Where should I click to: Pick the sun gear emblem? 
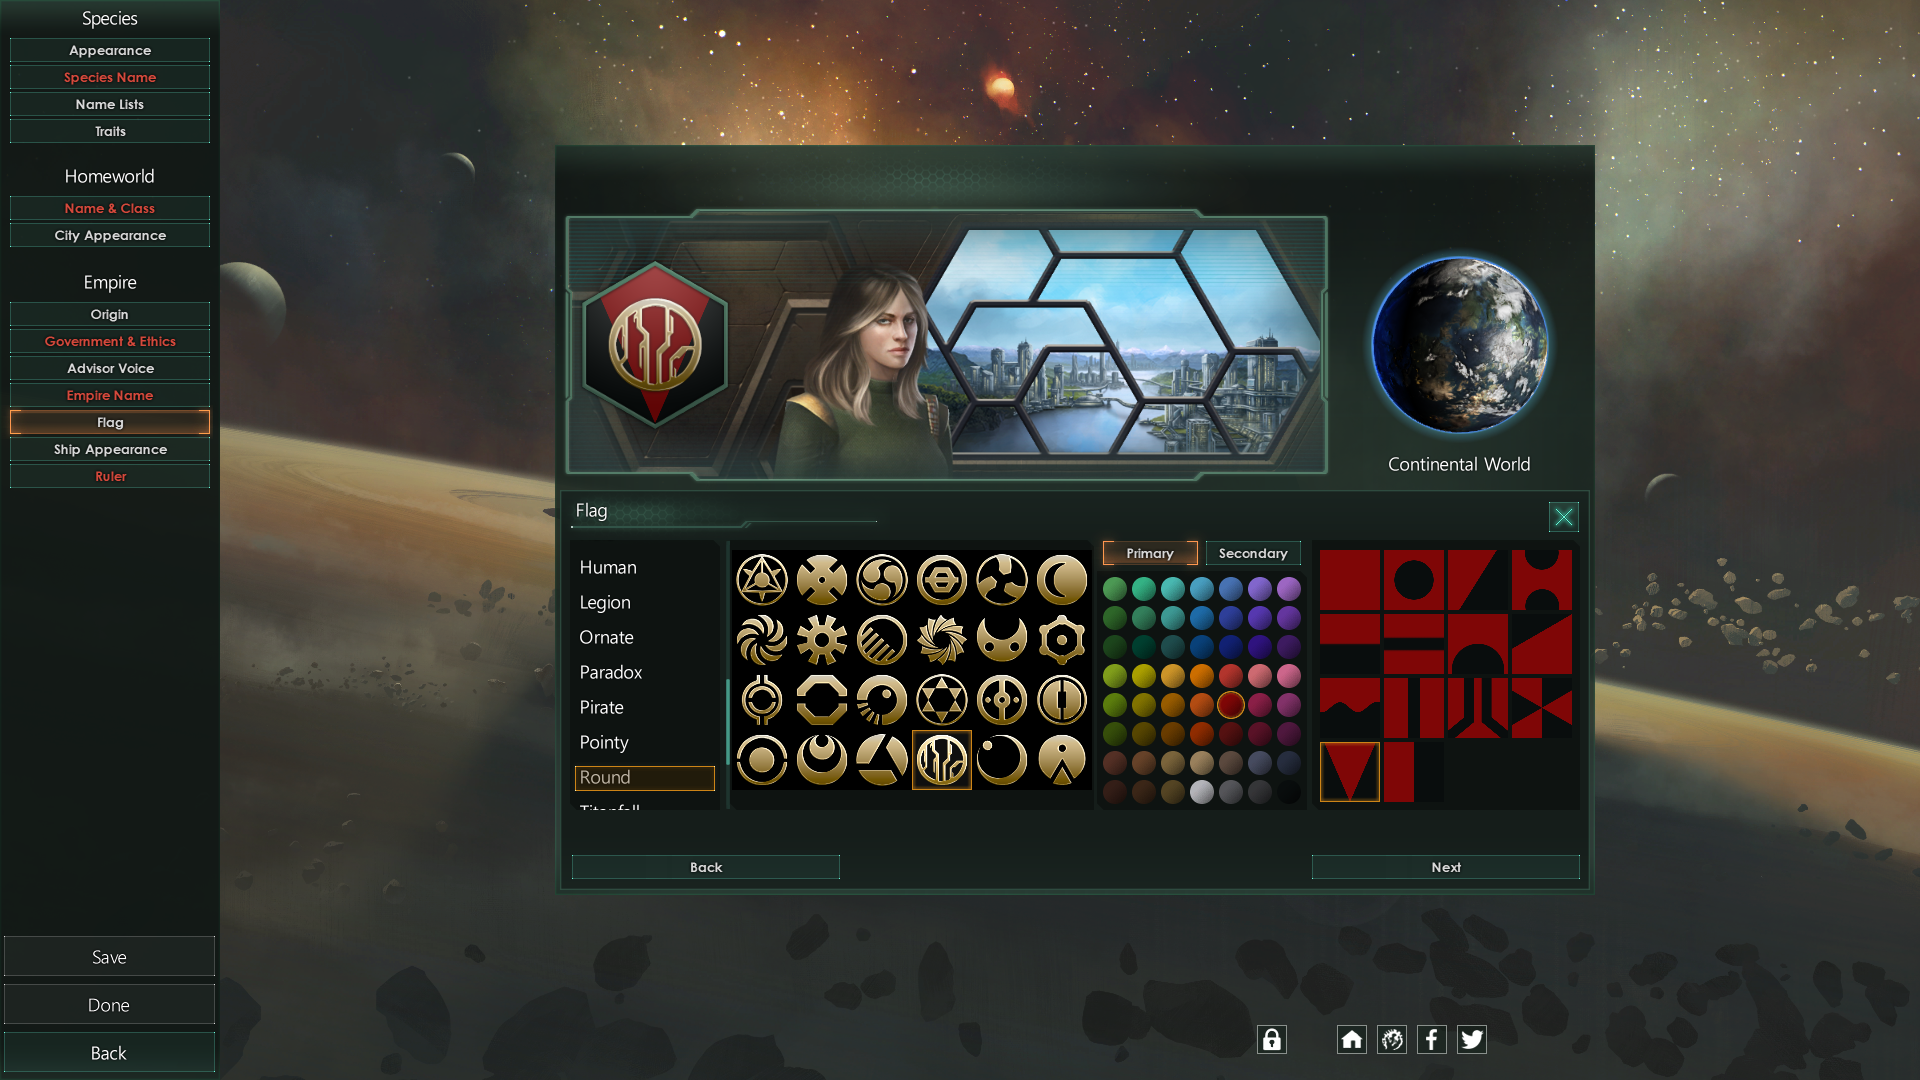click(x=821, y=640)
